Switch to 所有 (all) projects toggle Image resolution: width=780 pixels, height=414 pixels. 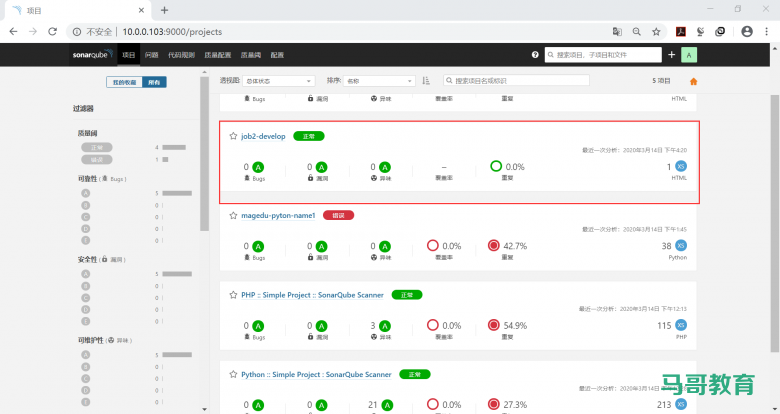[154, 82]
